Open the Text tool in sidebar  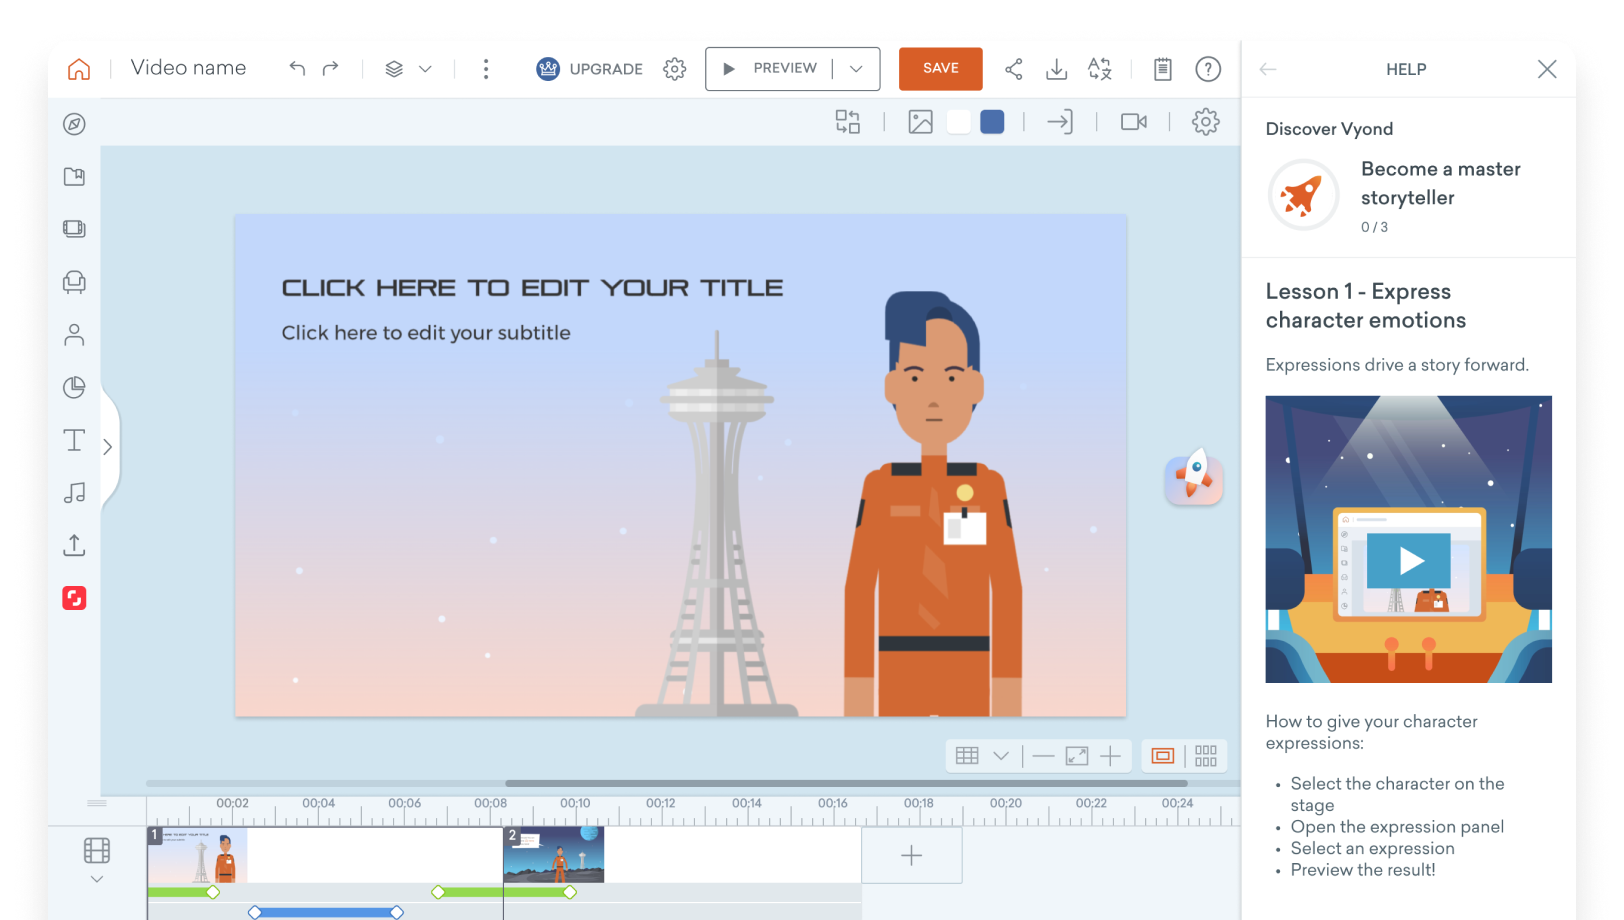74,440
